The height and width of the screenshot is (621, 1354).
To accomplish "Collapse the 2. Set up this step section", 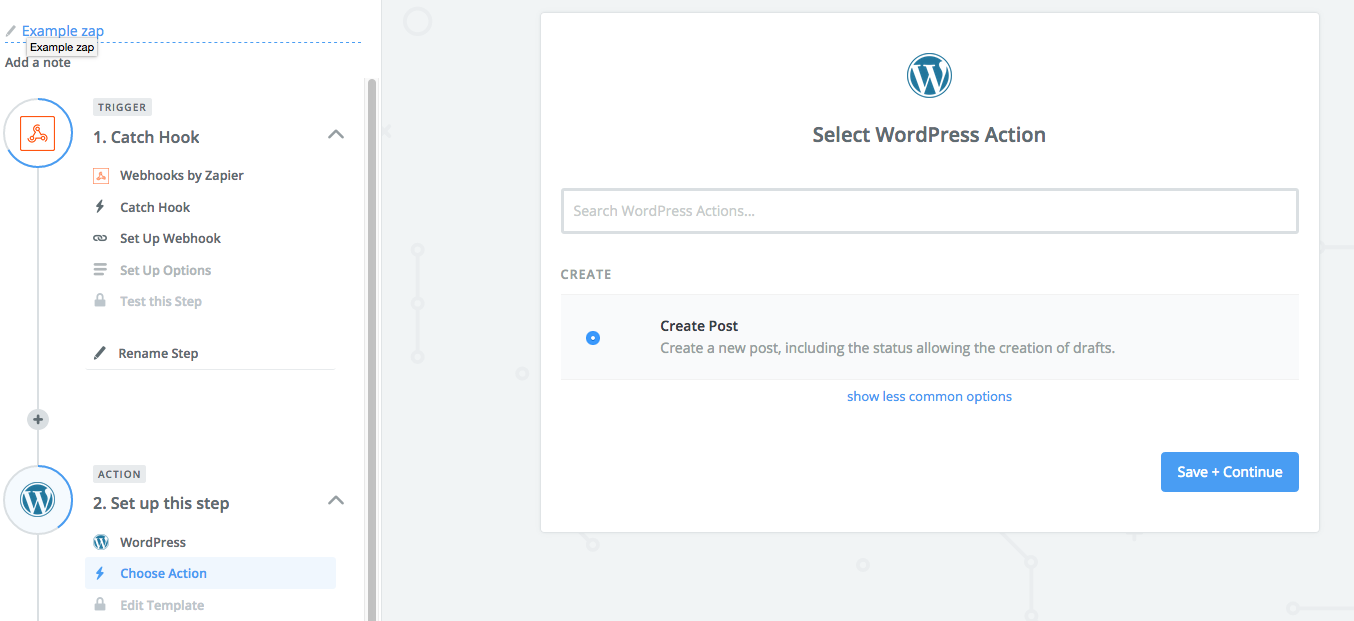I will tap(336, 500).
